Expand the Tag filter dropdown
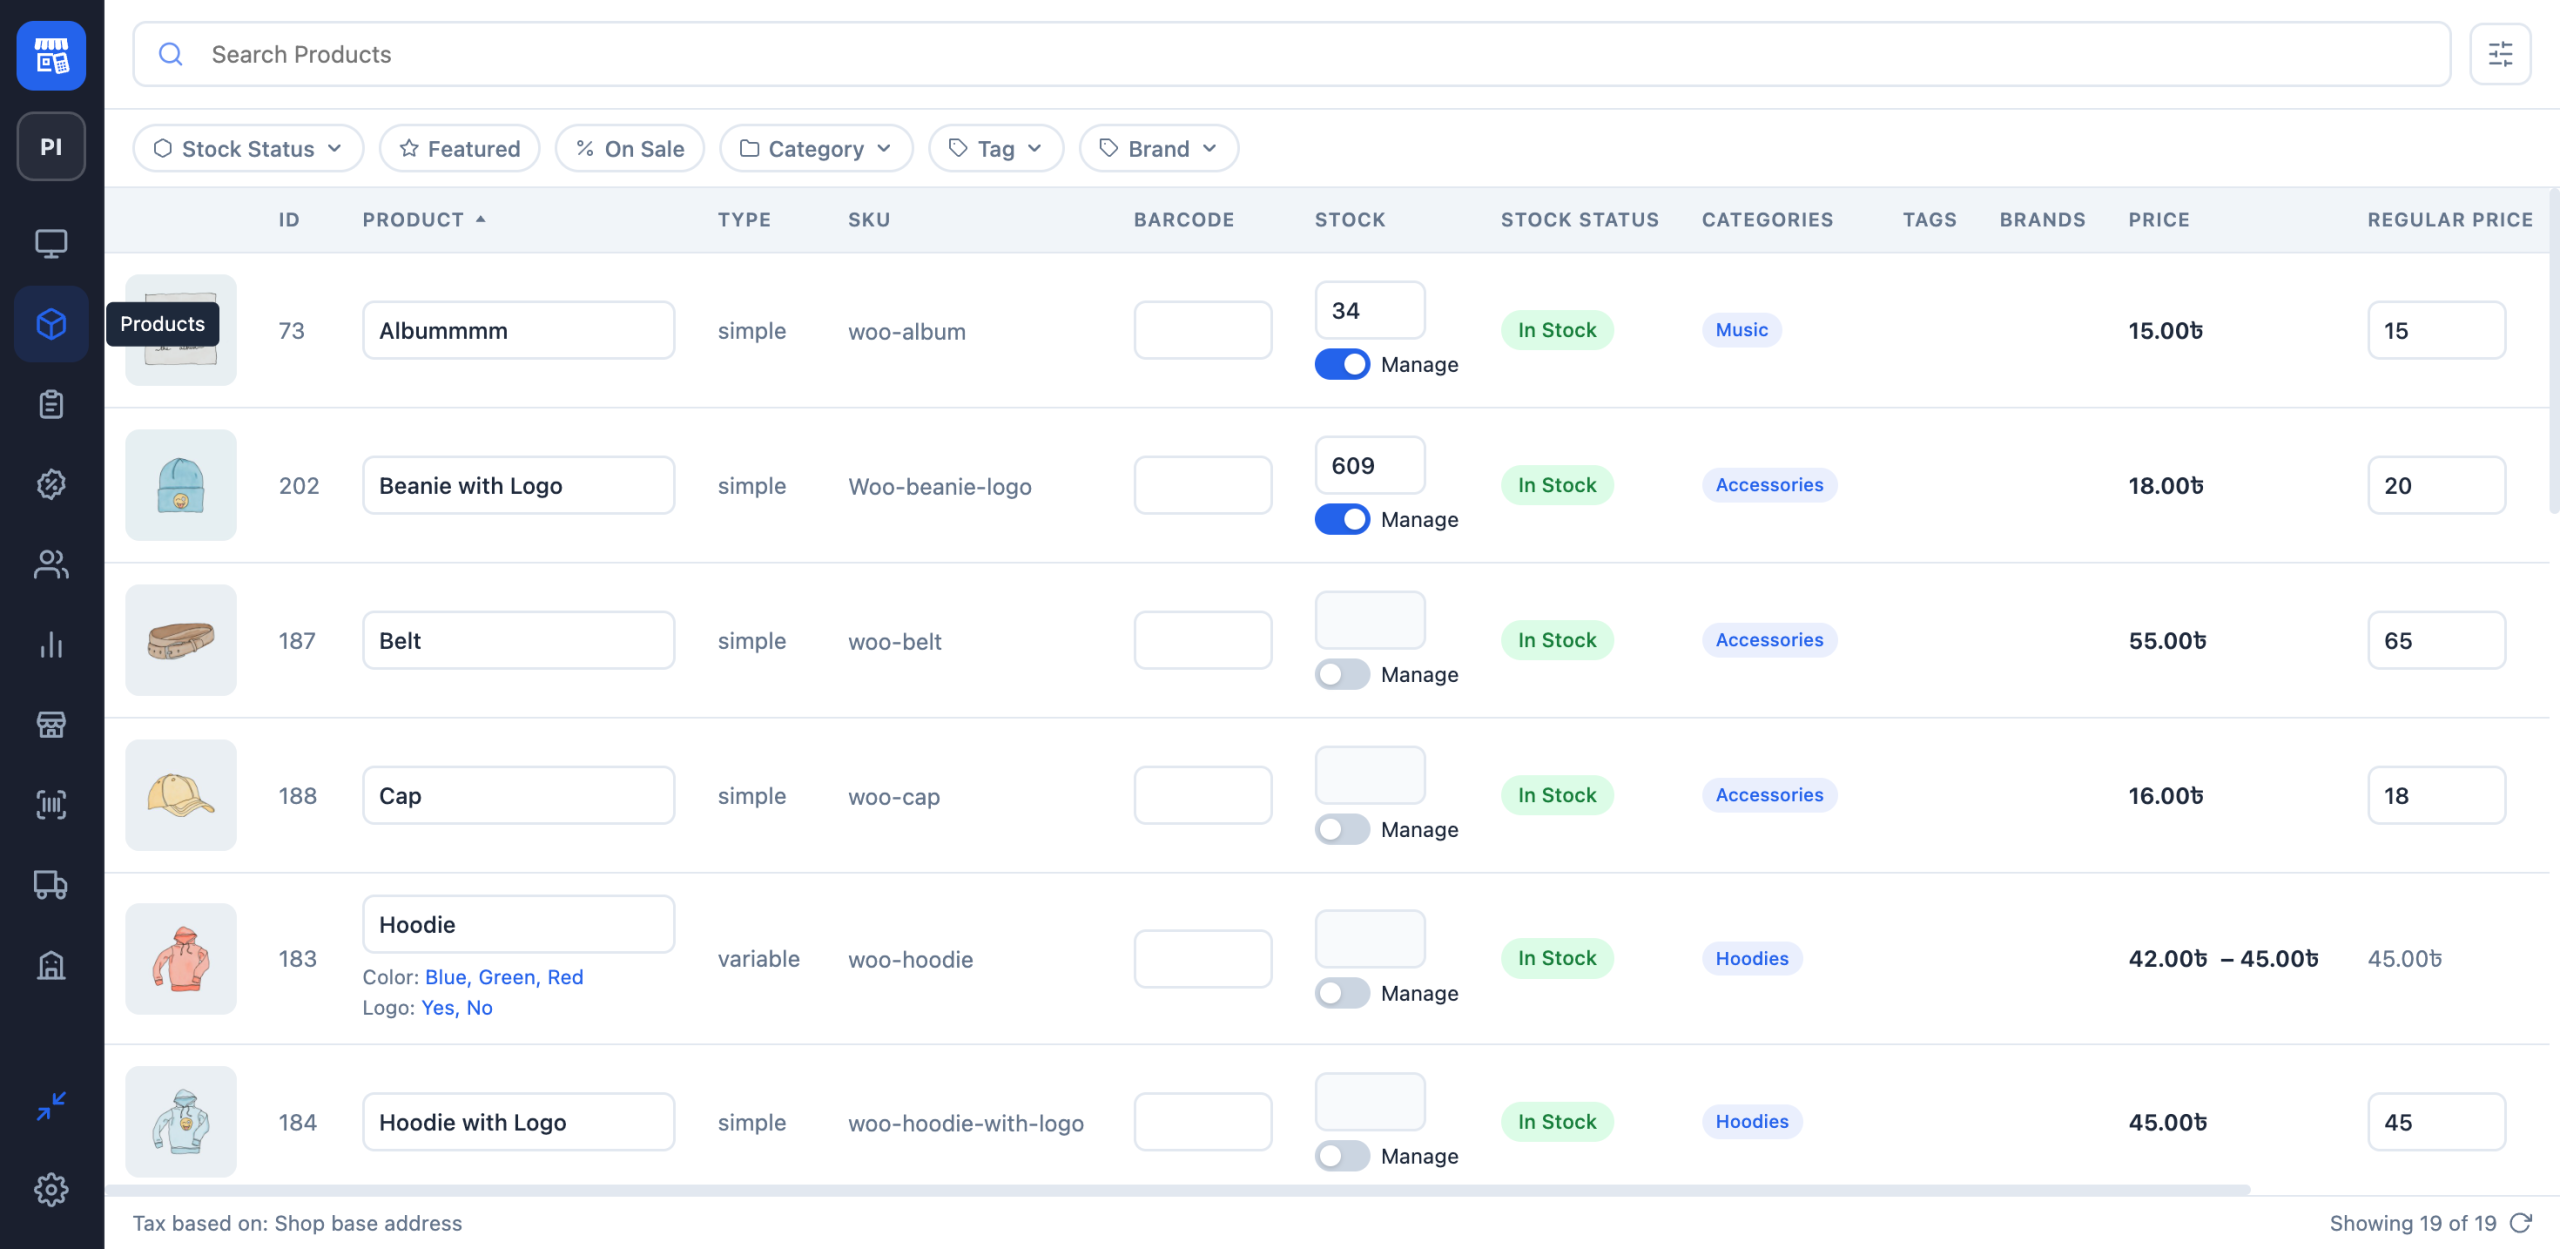Viewport: 2560px width, 1249px height. [x=996, y=148]
